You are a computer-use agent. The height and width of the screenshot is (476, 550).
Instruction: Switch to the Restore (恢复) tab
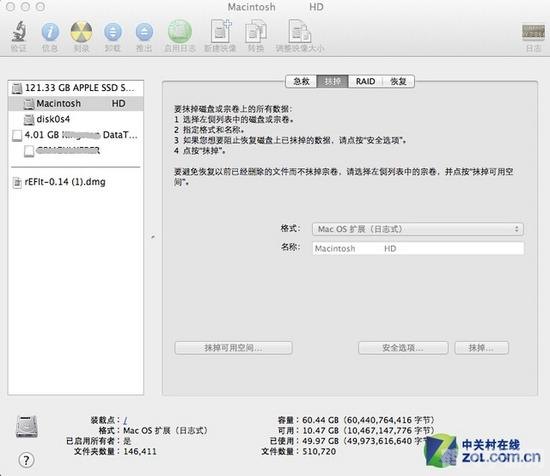click(x=398, y=81)
